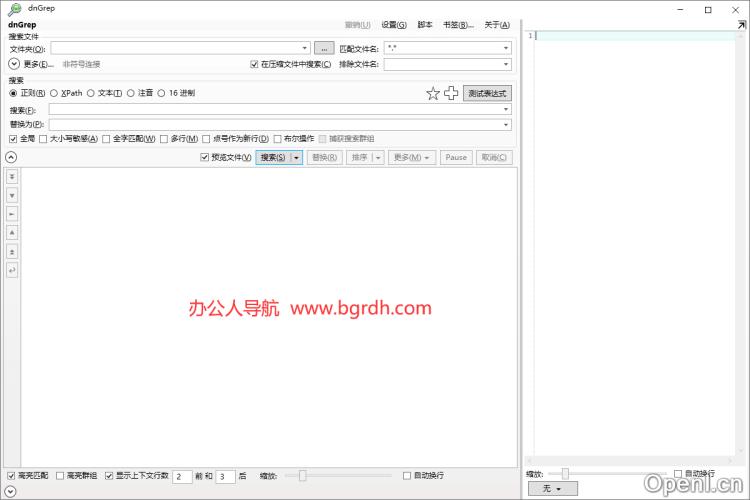Viewport: 750px width, 500px height.
Task: Click the 搜索(S) button
Action: (x=272, y=157)
